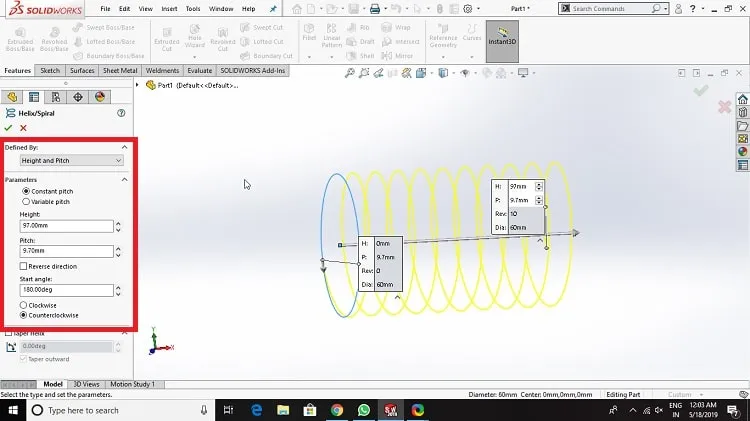Select Clockwise radio button
This screenshot has width=750, height=421.
pos(23,305)
